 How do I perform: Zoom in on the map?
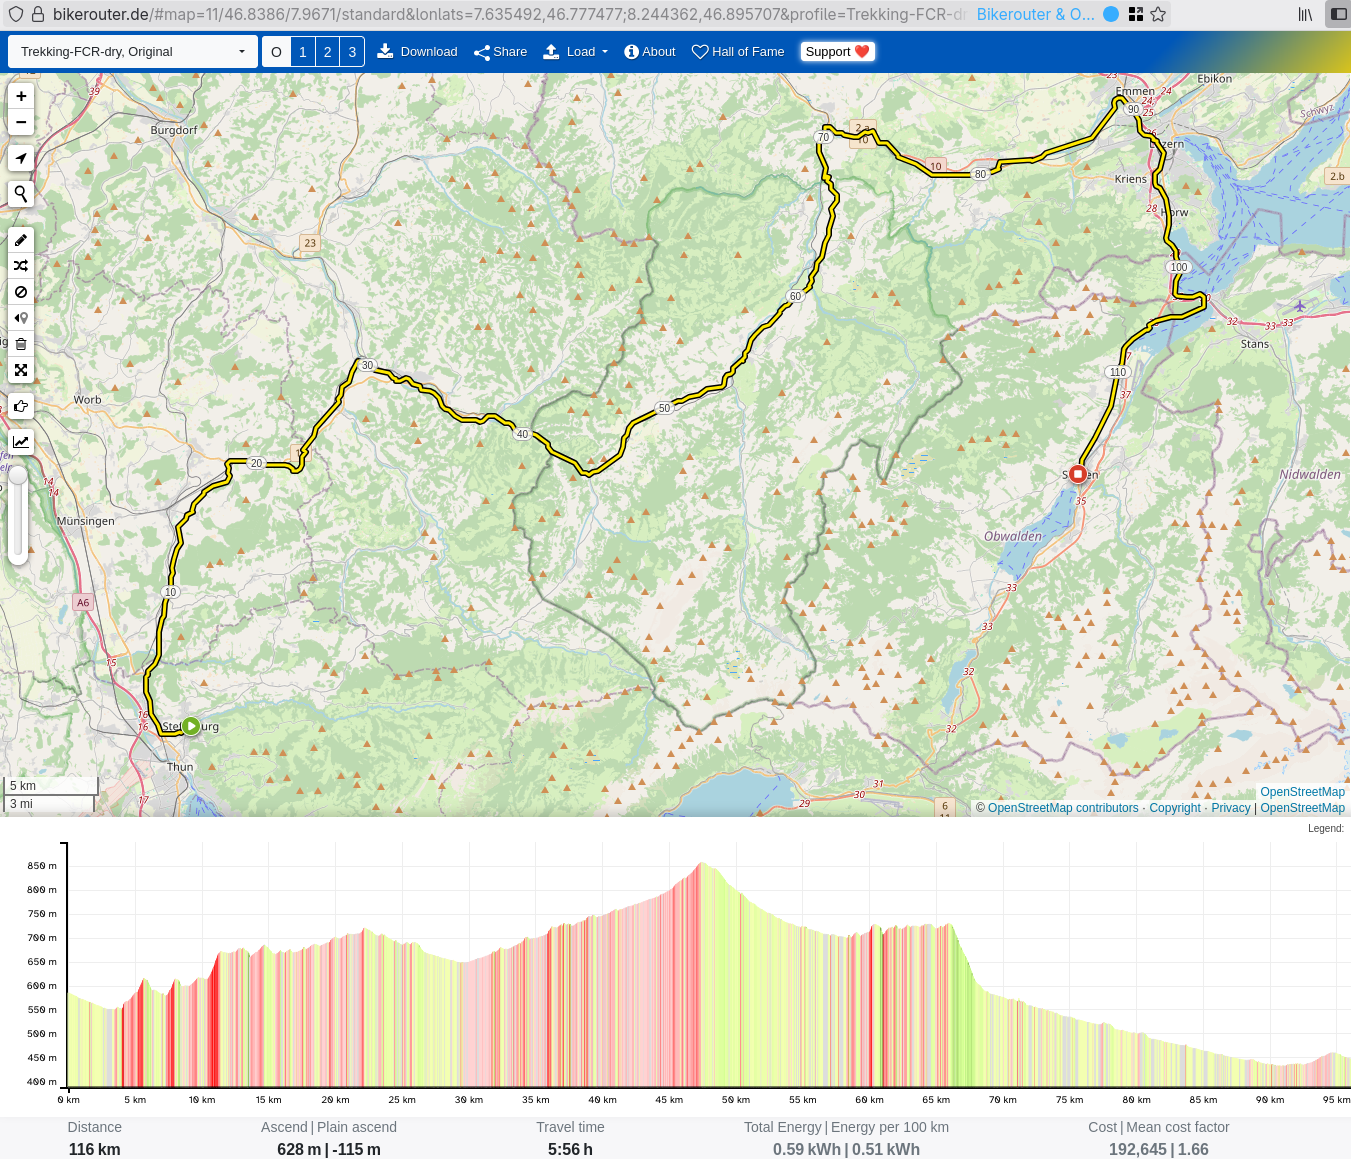pyautogui.click(x=21, y=96)
